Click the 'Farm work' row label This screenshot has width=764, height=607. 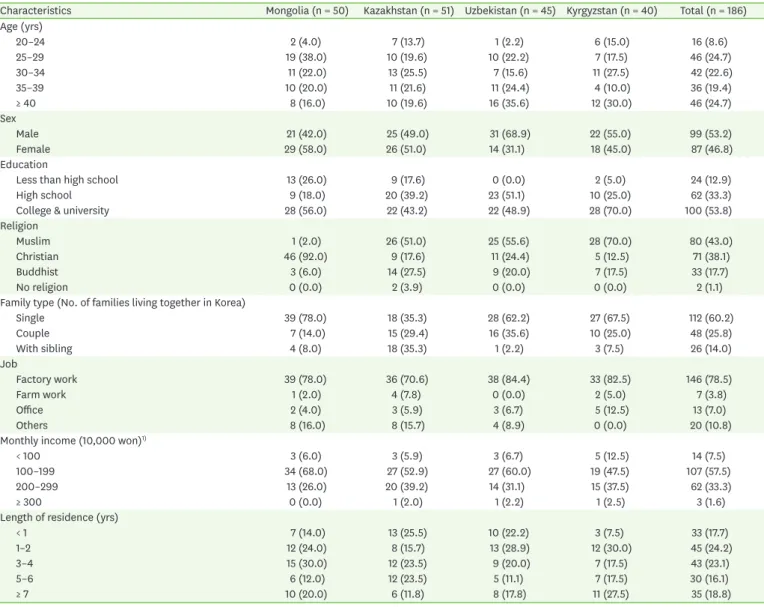[41, 395]
